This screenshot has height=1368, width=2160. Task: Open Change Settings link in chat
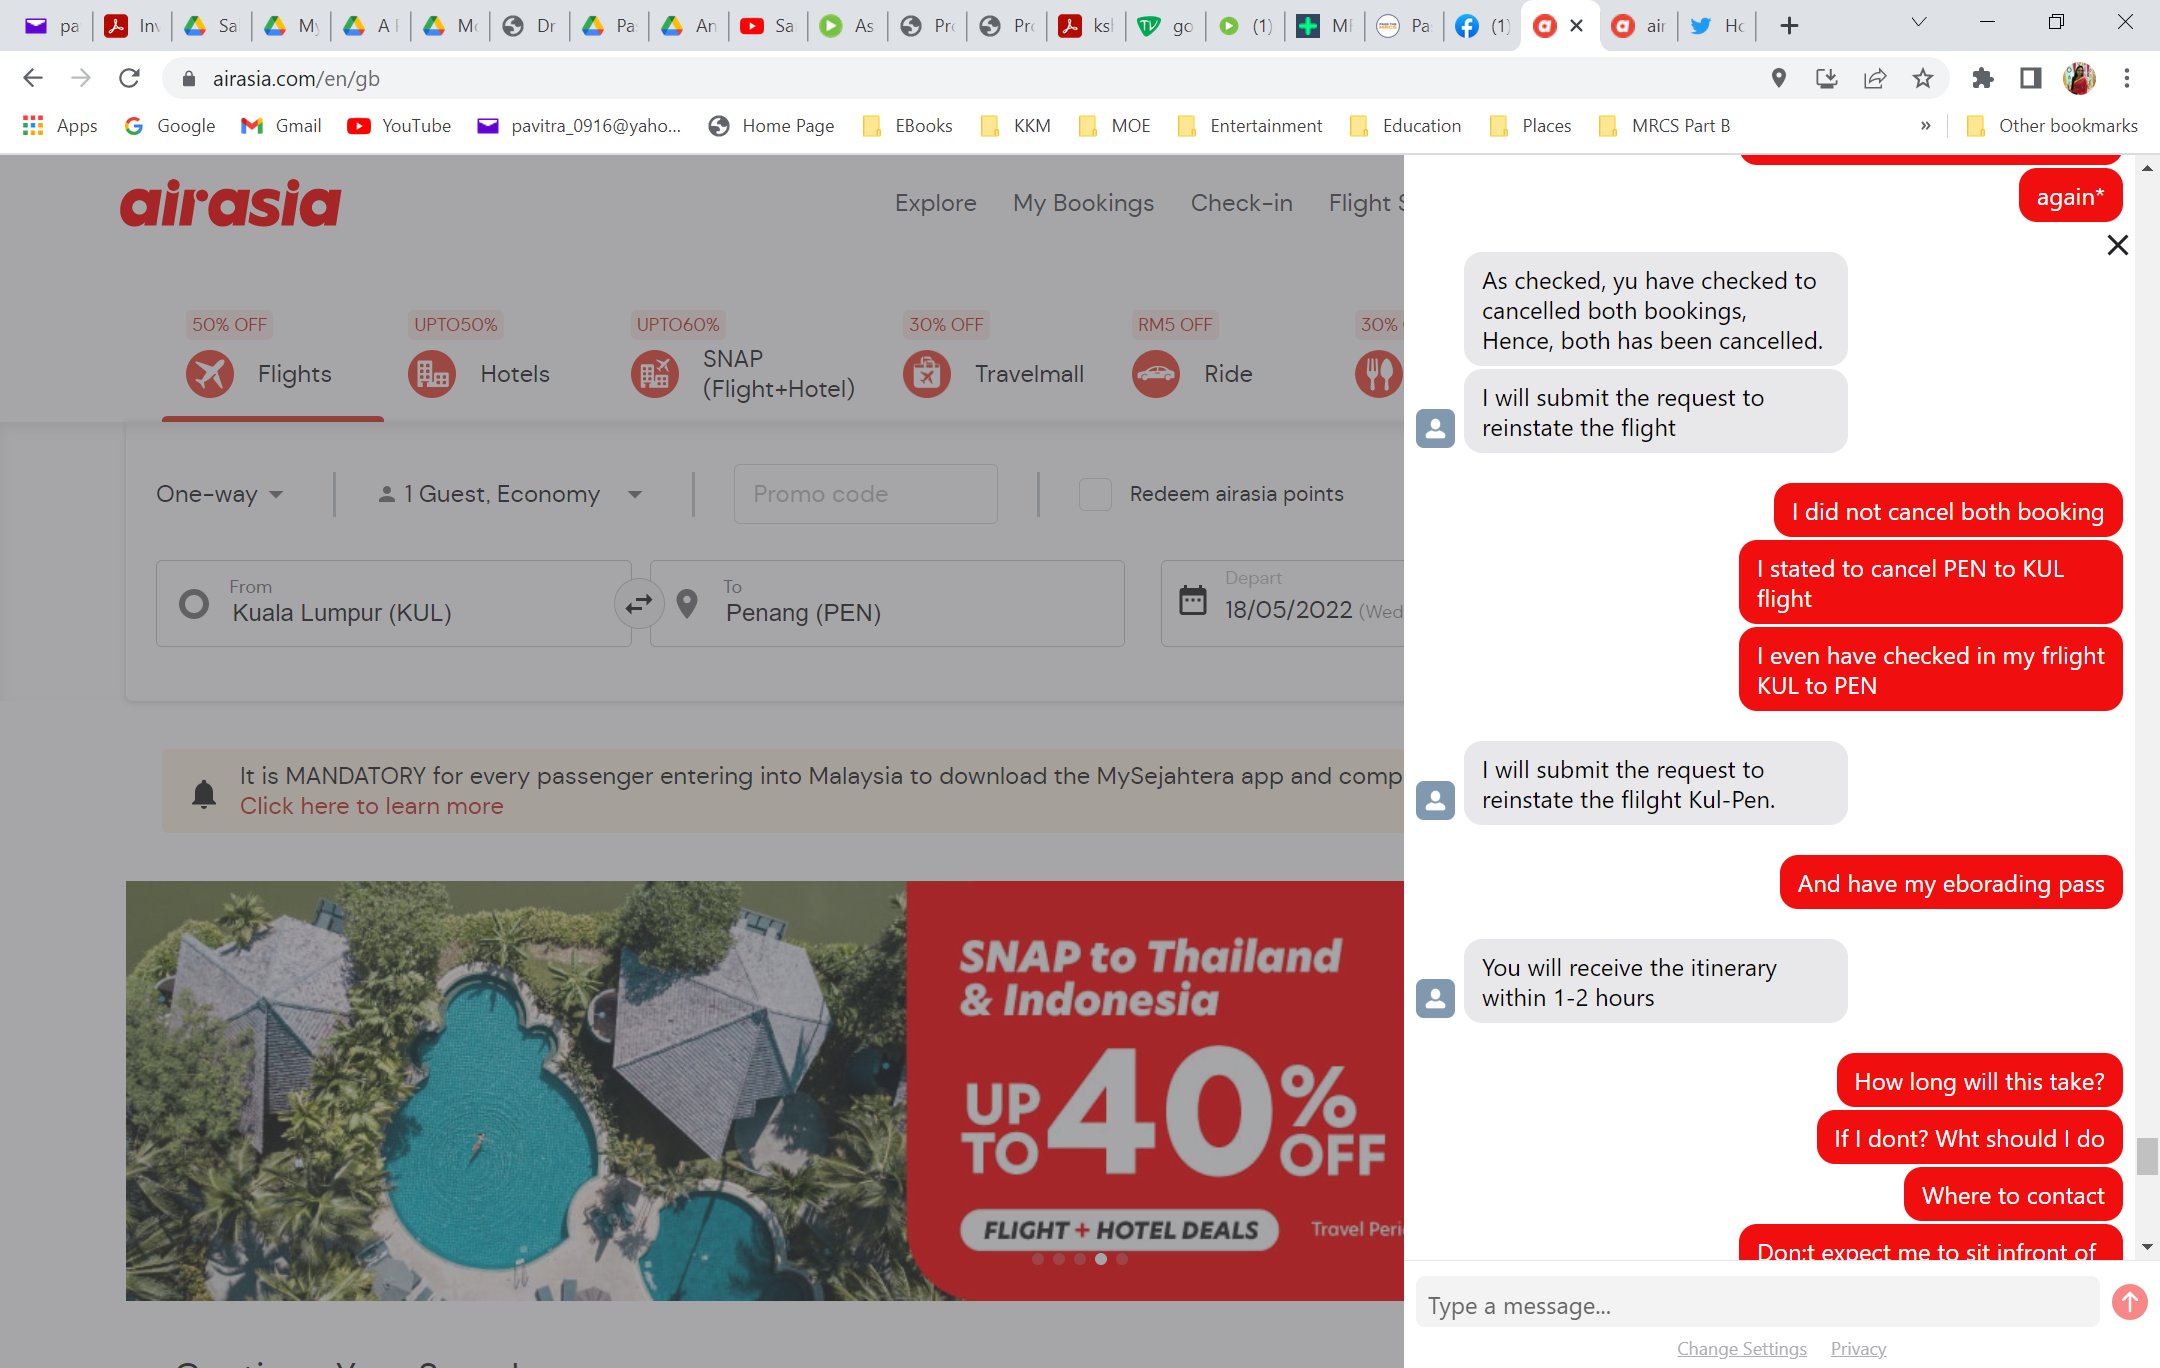point(1741,1348)
